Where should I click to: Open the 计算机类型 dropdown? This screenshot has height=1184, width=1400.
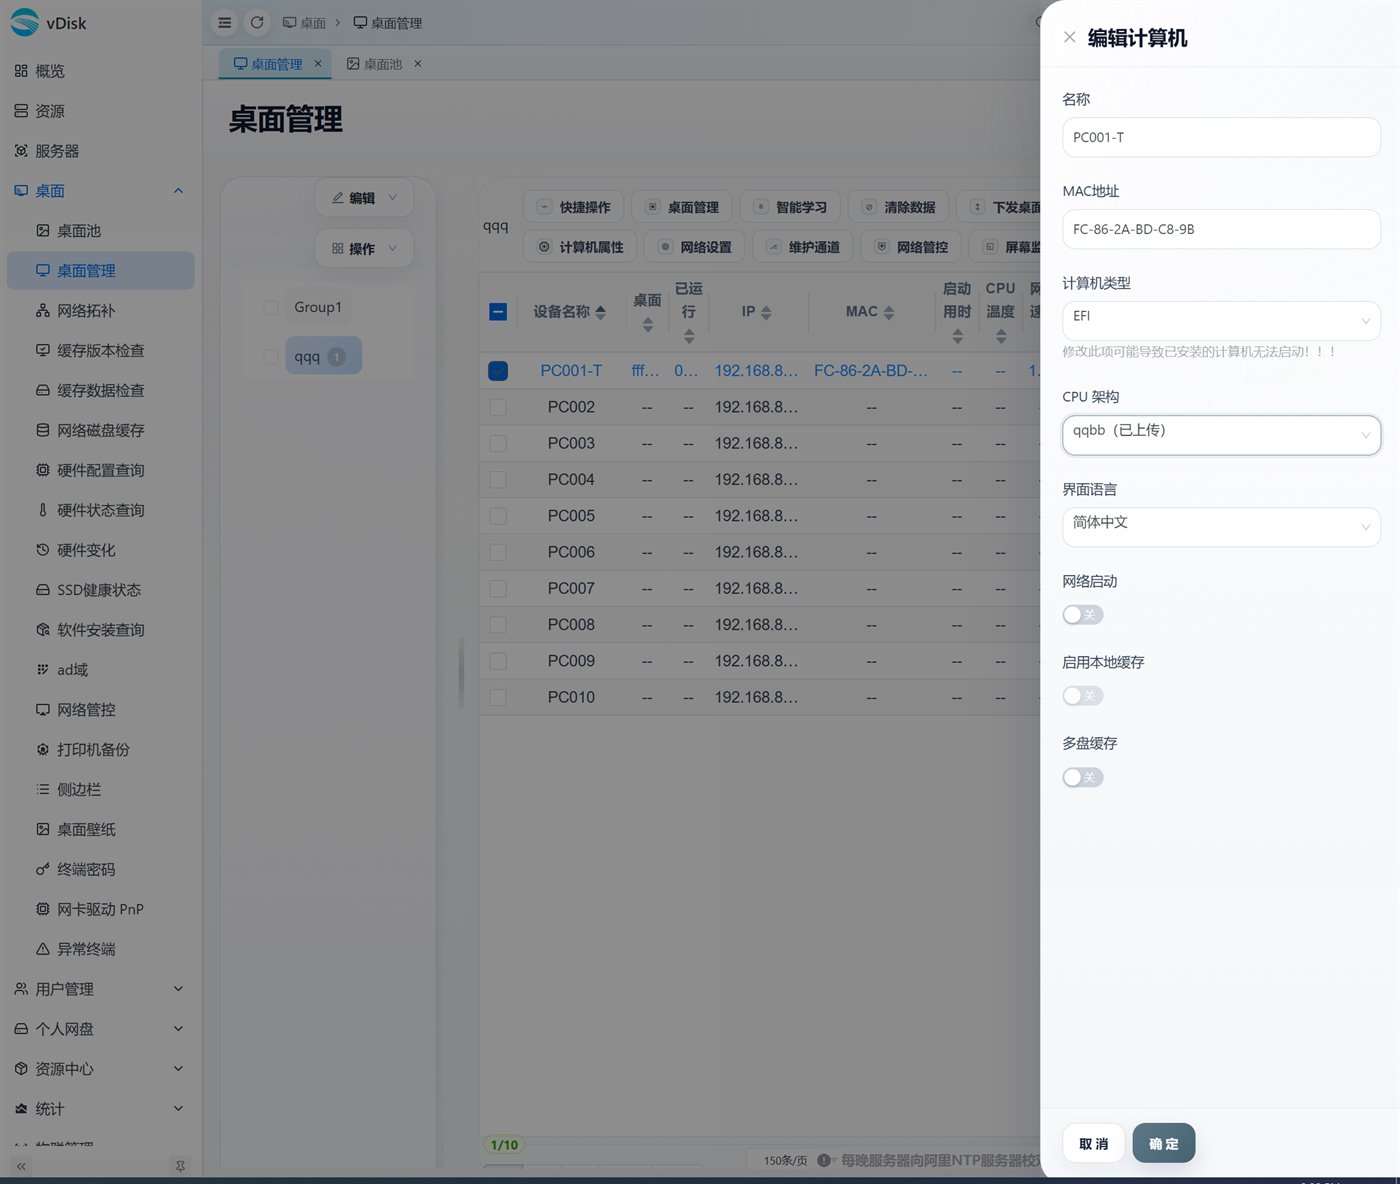click(1221, 321)
